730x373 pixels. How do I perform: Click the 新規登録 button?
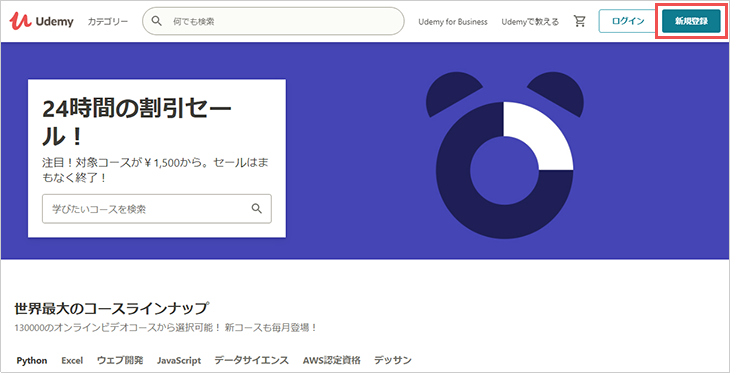pyautogui.click(x=691, y=21)
